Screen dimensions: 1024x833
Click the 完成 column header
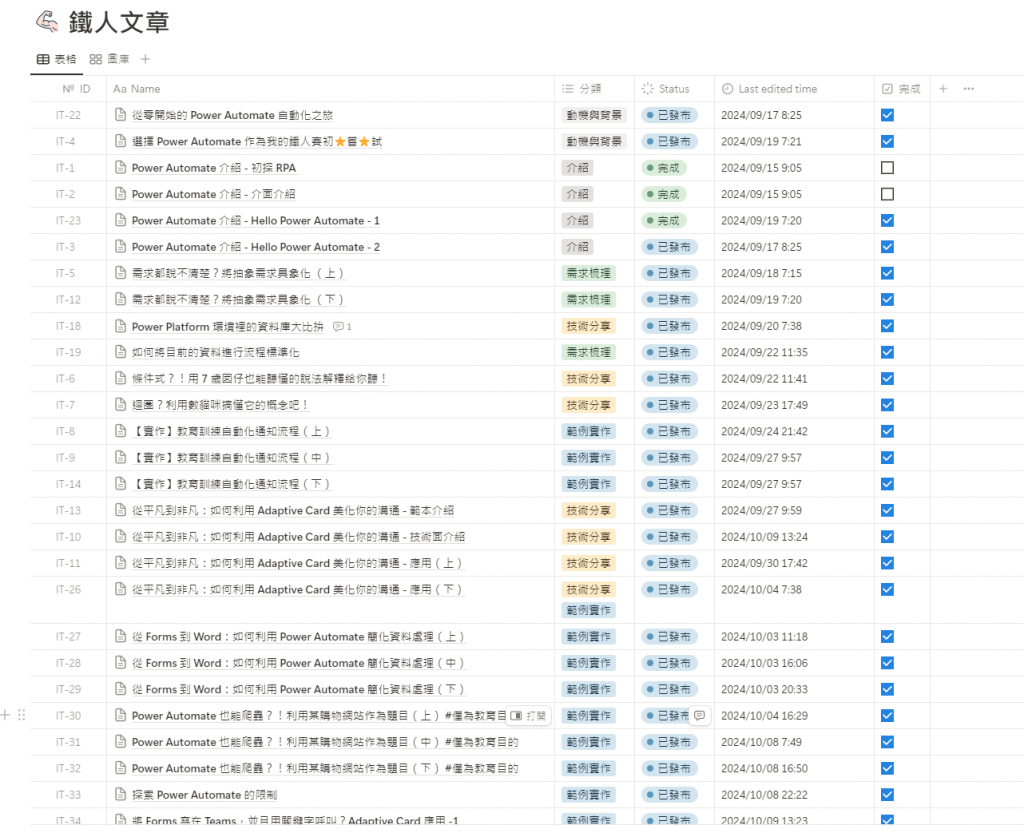(x=901, y=89)
